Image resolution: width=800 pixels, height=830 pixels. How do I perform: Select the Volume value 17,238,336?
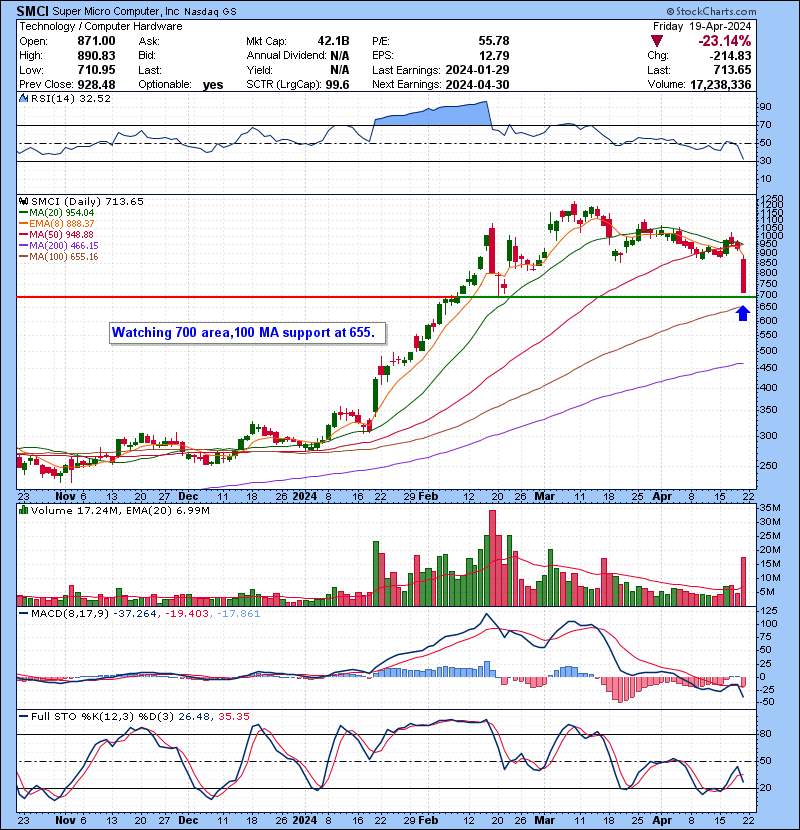click(x=721, y=84)
